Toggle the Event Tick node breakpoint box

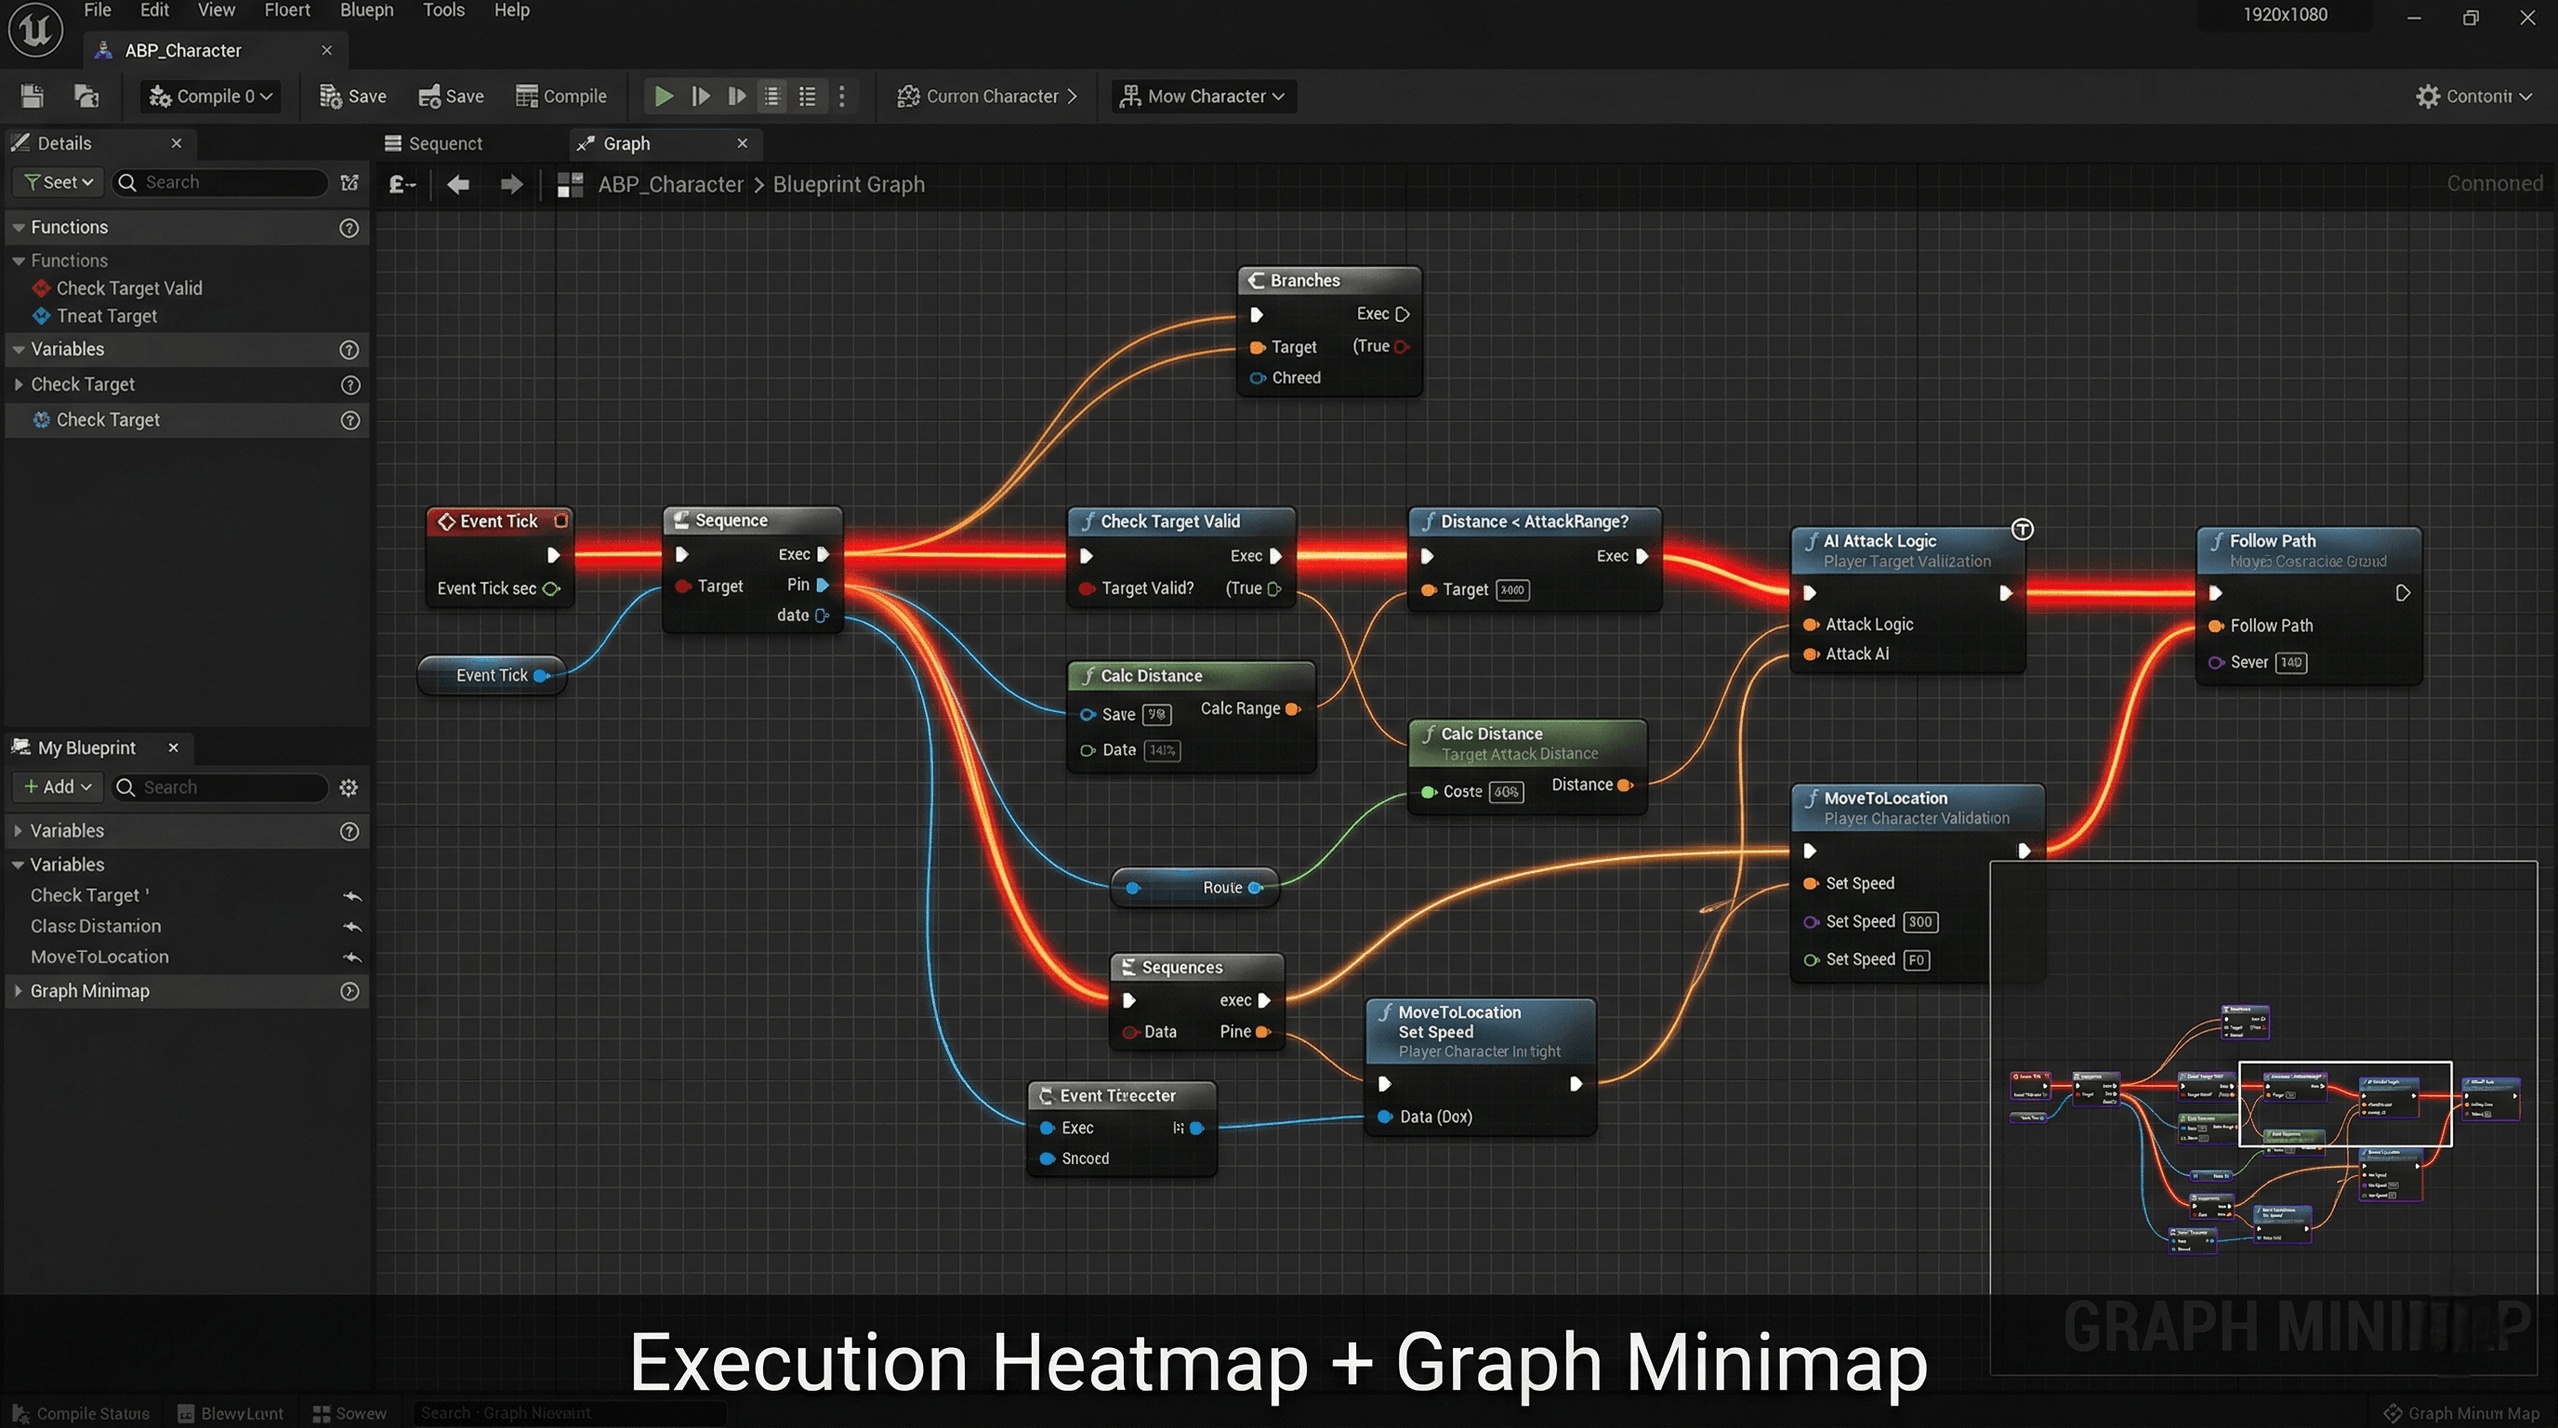(x=561, y=520)
